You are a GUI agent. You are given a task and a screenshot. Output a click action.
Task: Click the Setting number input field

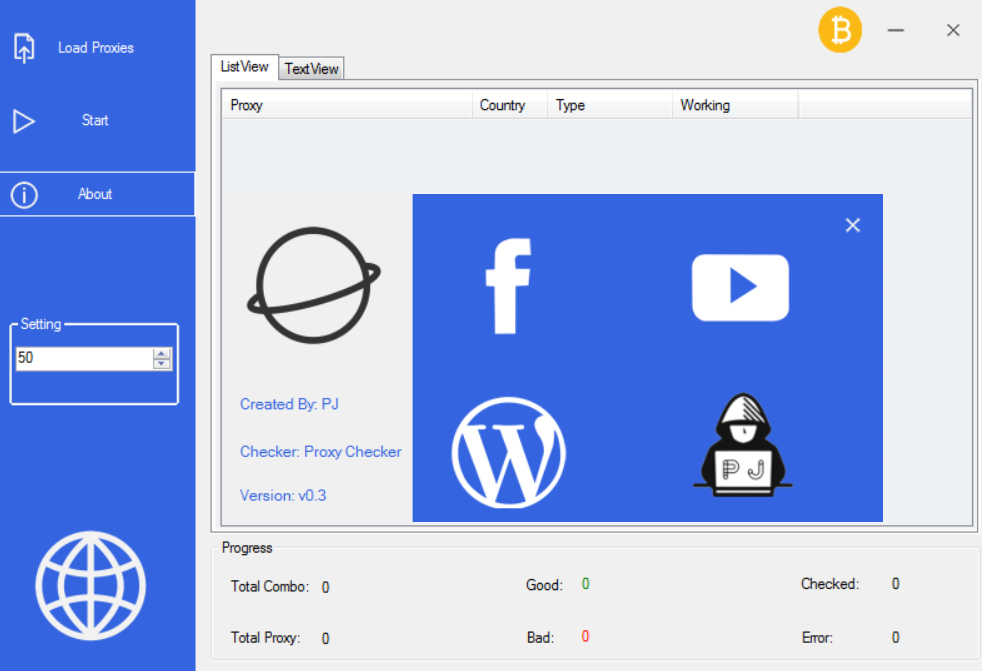click(82, 358)
